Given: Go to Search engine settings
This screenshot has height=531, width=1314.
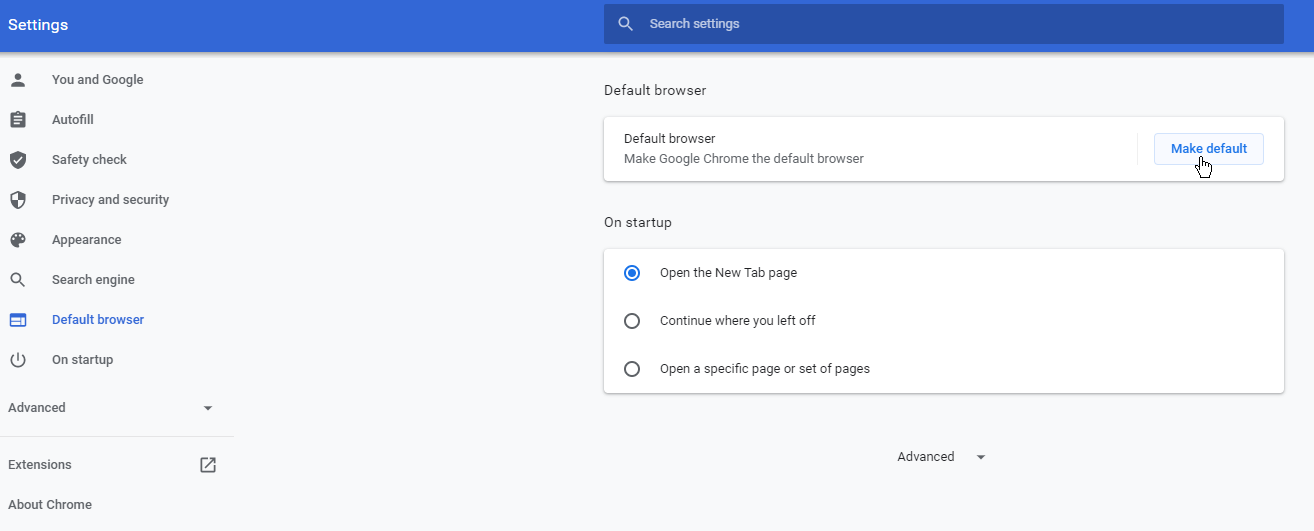Looking at the screenshot, I should [x=93, y=280].
